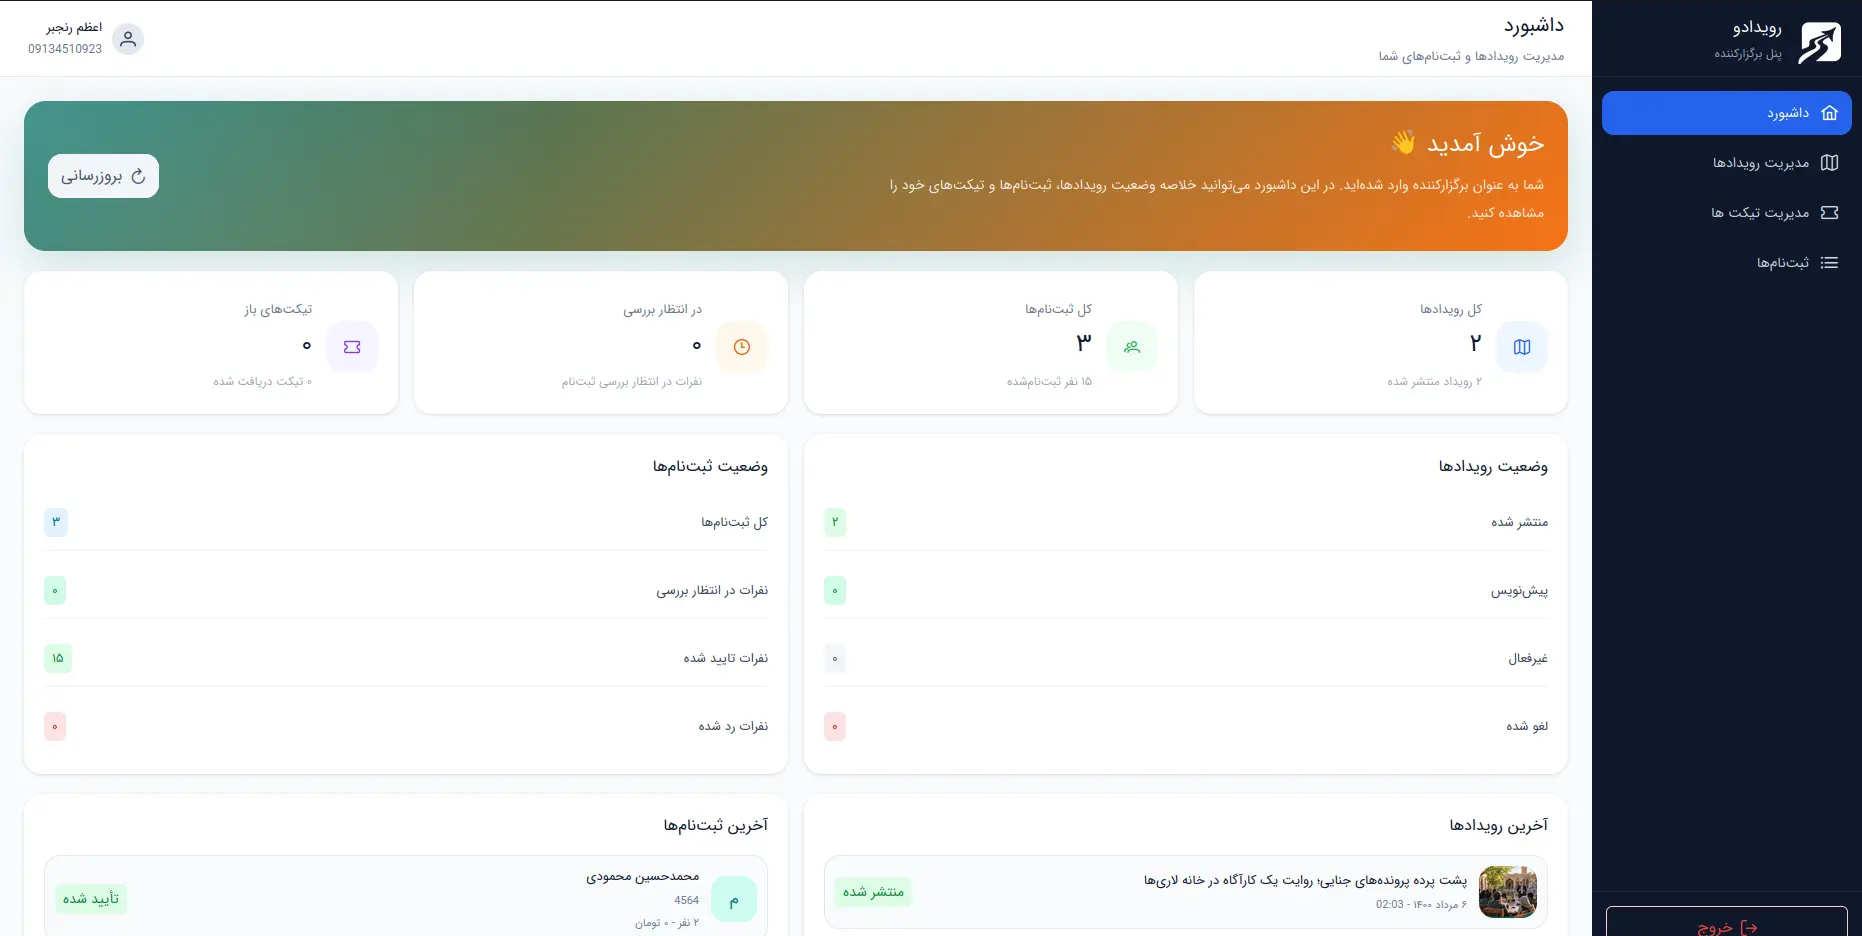
Task: Click the پیش‌نویس row label
Action: [1519, 591]
